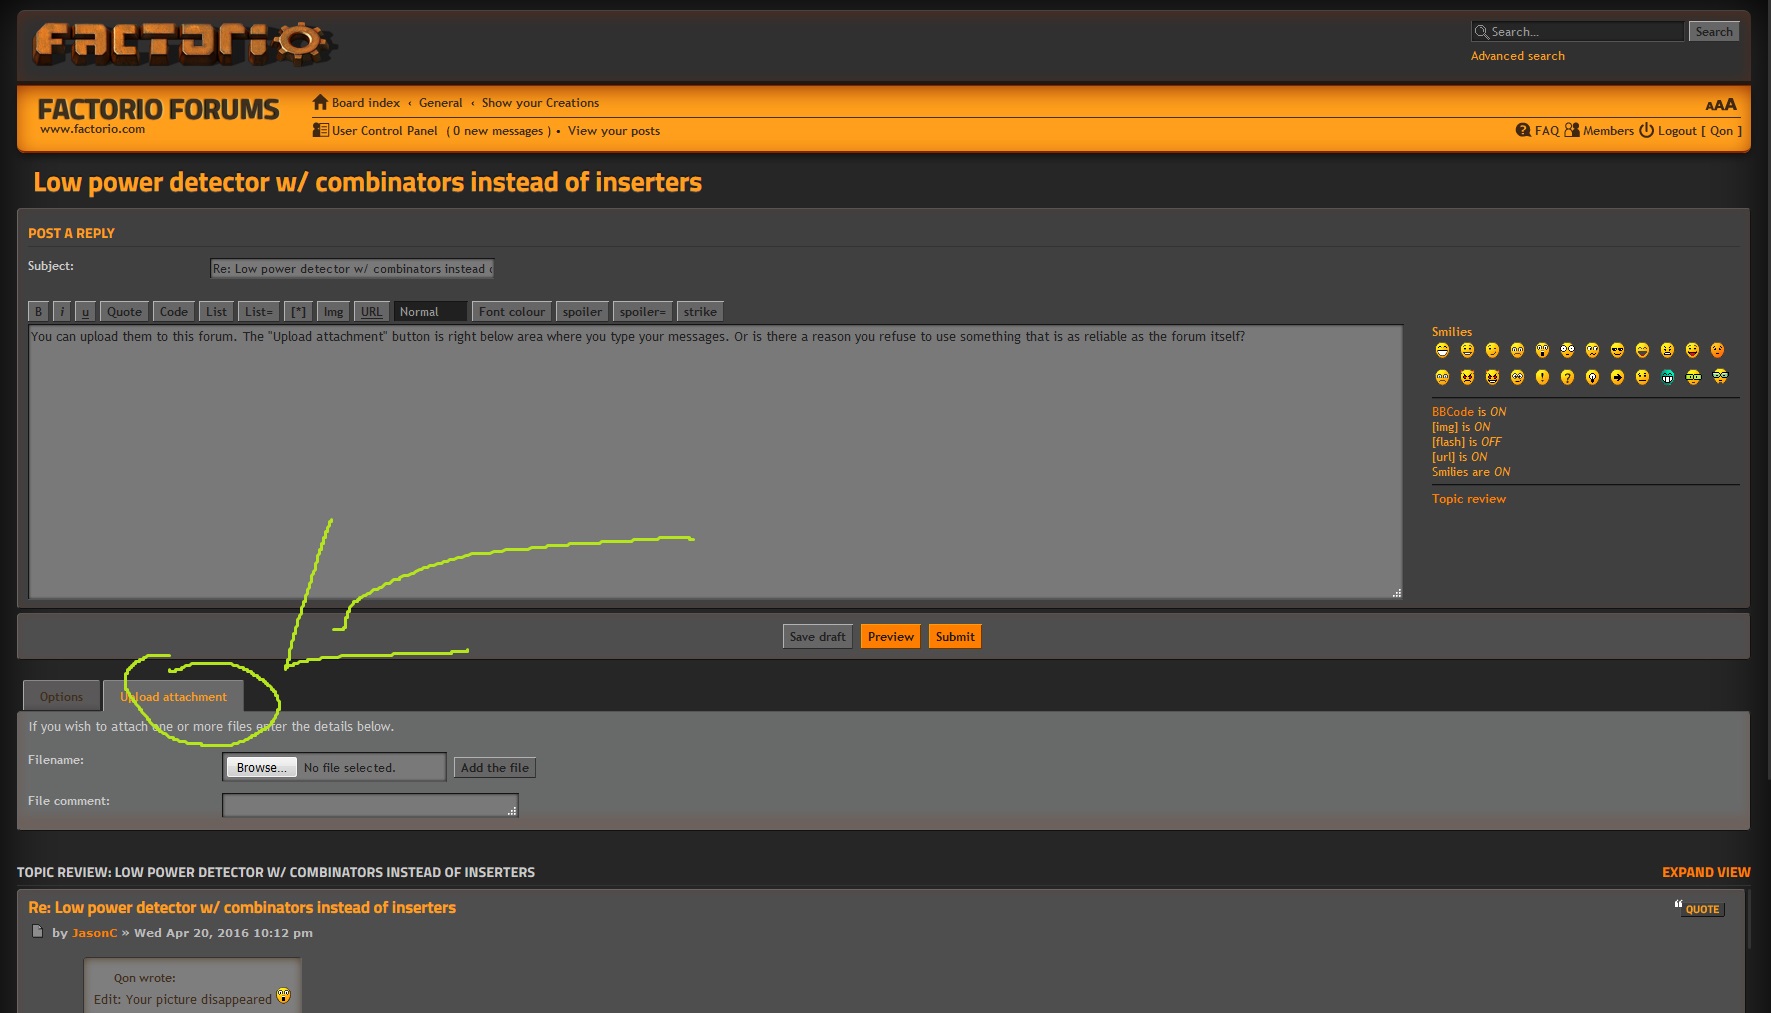This screenshot has width=1771, height=1013.
Task: Insert the orange embarrassed smiley
Action: (1717, 350)
